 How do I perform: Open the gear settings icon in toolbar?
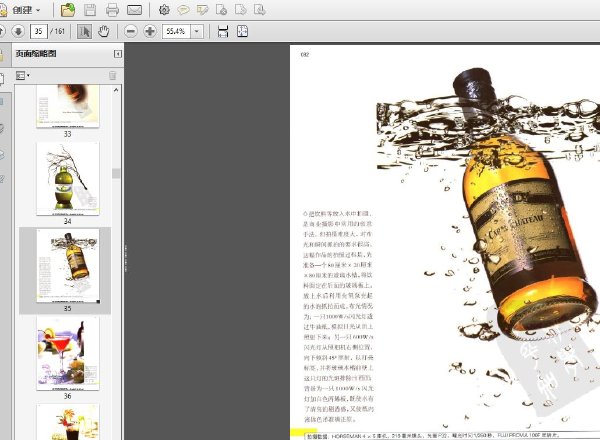tap(164, 10)
